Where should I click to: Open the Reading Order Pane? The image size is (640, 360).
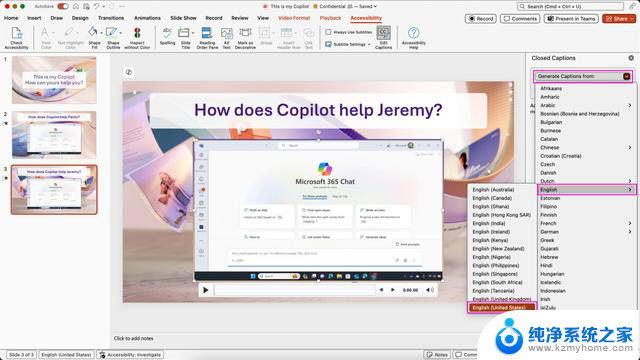coord(207,38)
